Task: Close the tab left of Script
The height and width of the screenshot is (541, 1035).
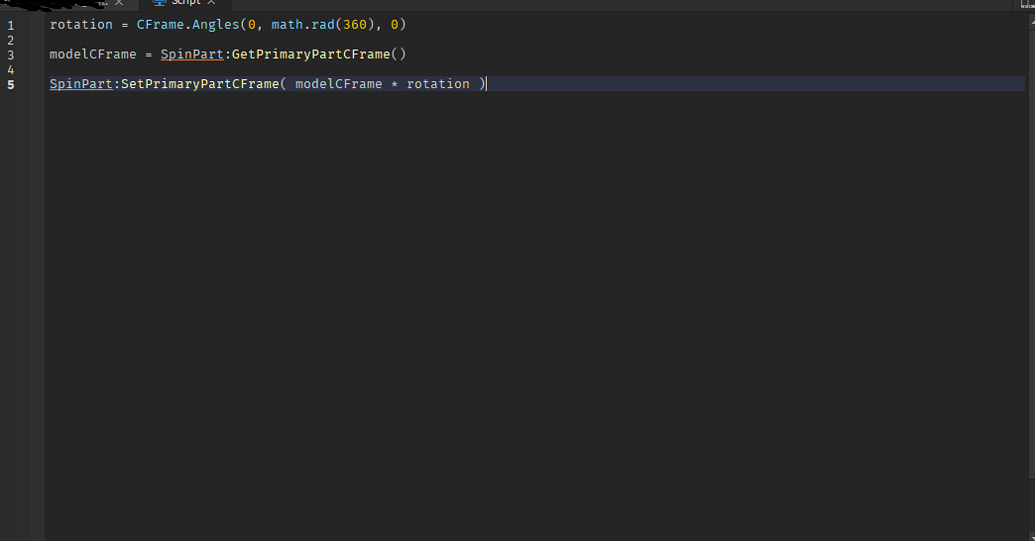Action: tap(119, 3)
